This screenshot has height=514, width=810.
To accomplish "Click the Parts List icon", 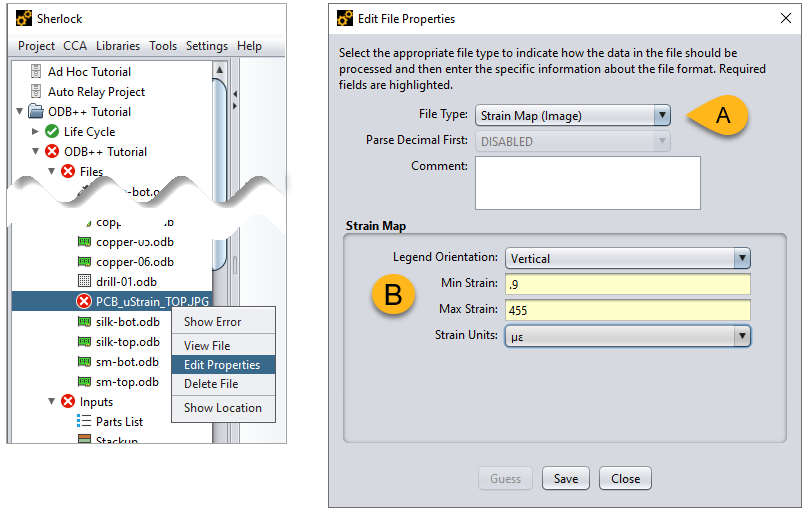I will tap(84, 422).
